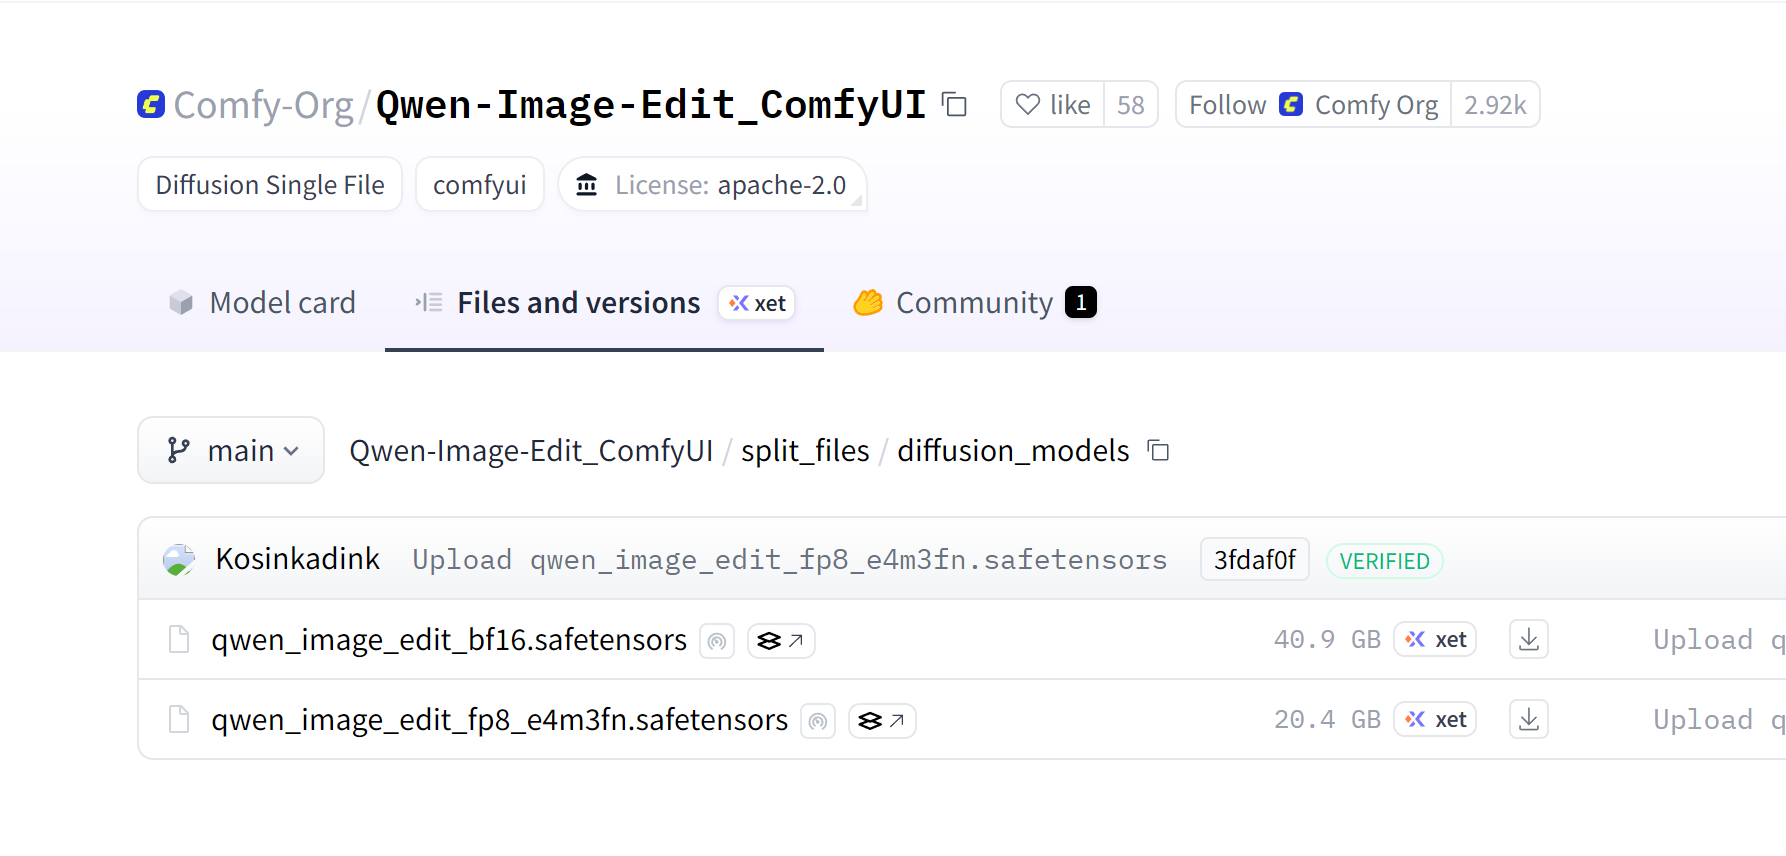The width and height of the screenshot is (1786, 856).
Task: Open the layers viewer link for the bf16 file
Action: (x=781, y=641)
